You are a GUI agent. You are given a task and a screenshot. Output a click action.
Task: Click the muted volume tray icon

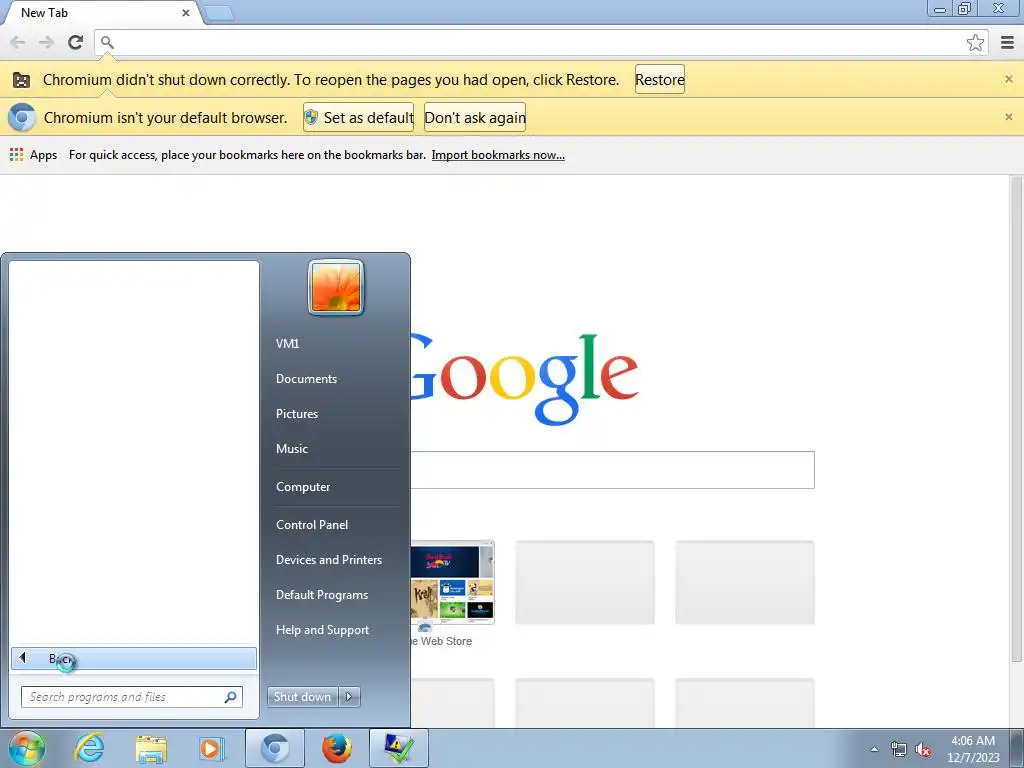[x=923, y=750]
